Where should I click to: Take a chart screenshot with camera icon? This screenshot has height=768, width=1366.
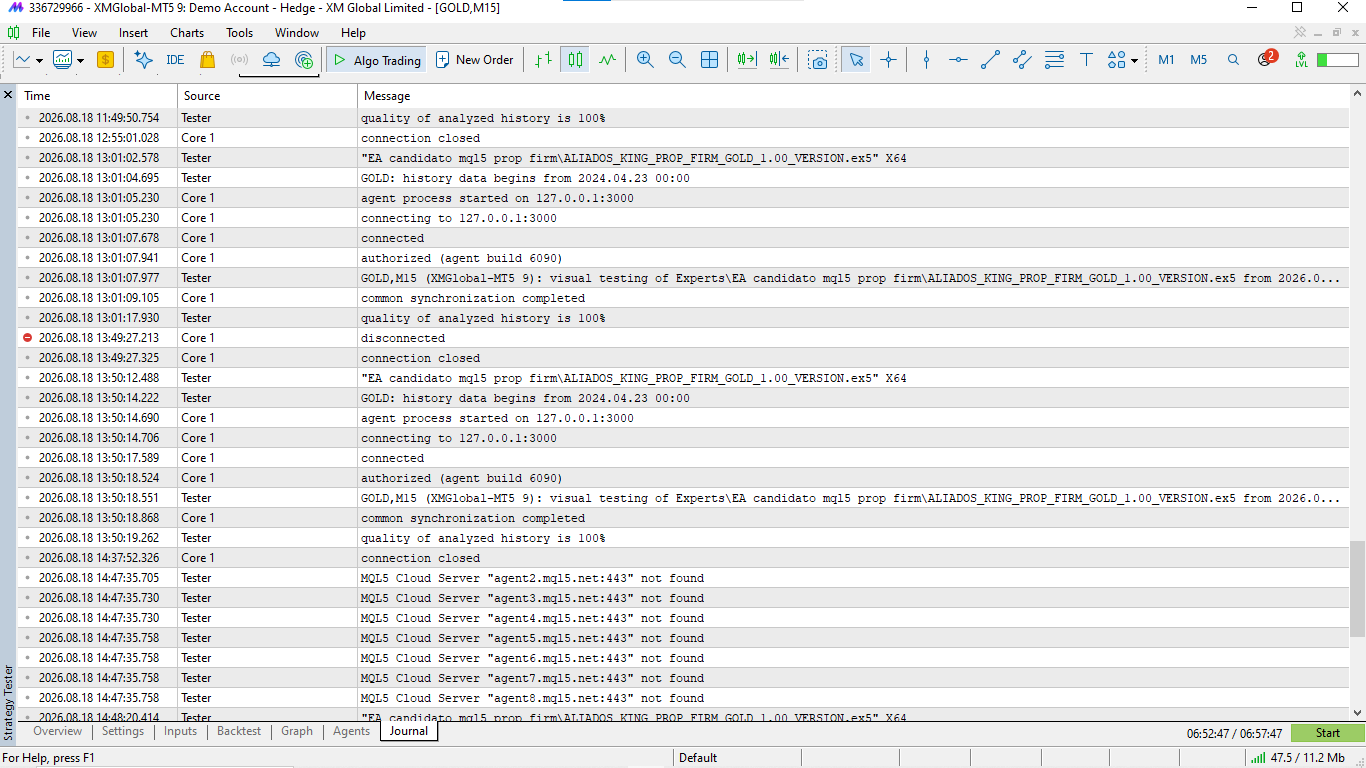click(x=819, y=60)
